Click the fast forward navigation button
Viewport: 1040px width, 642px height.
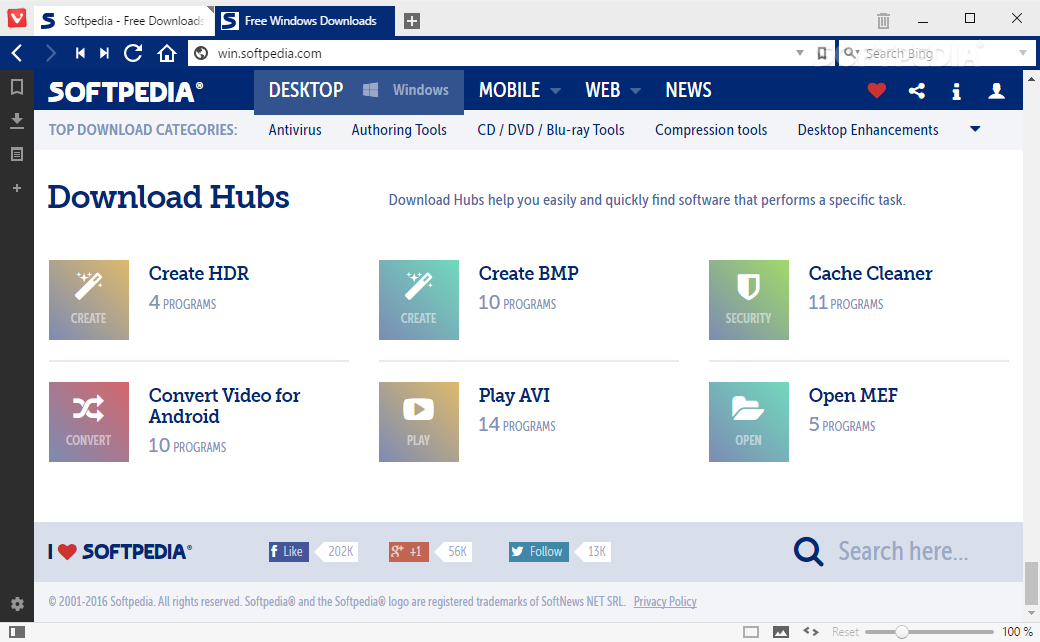click(104, 53)
